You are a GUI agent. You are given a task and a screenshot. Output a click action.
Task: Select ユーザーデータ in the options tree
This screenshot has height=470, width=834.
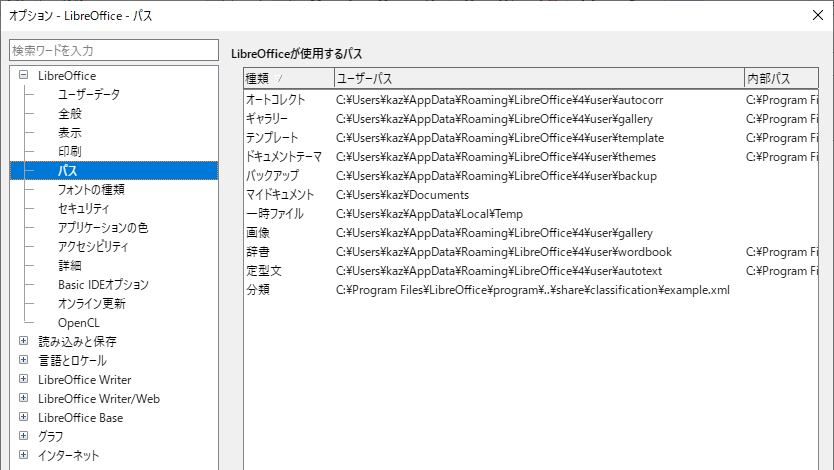pyautogui.click(x=88, y=95)
